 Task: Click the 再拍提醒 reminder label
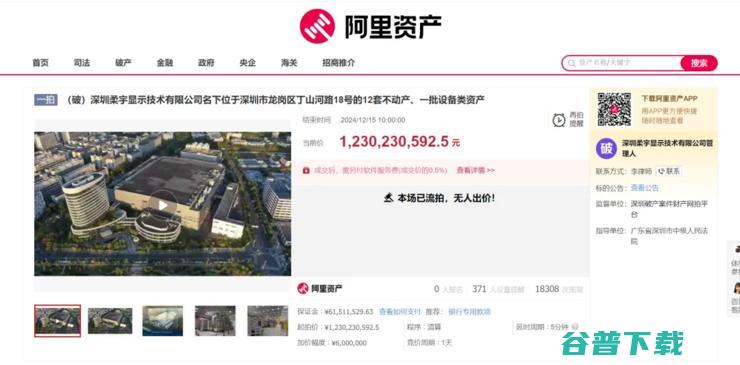click(576, 119)
